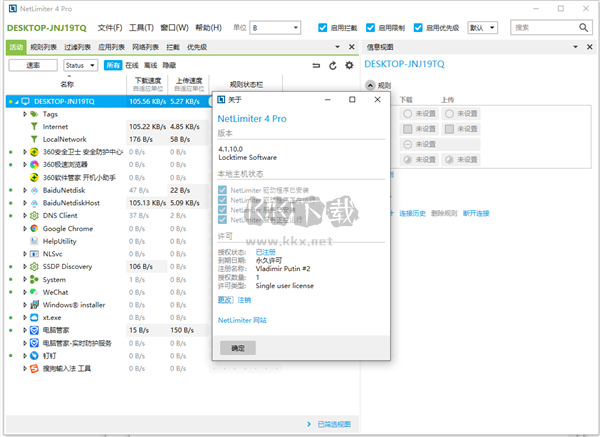Click the Google Chrome icon in process list
The width and height of the screenshot is (600, 437).
[x=34, y=228]
